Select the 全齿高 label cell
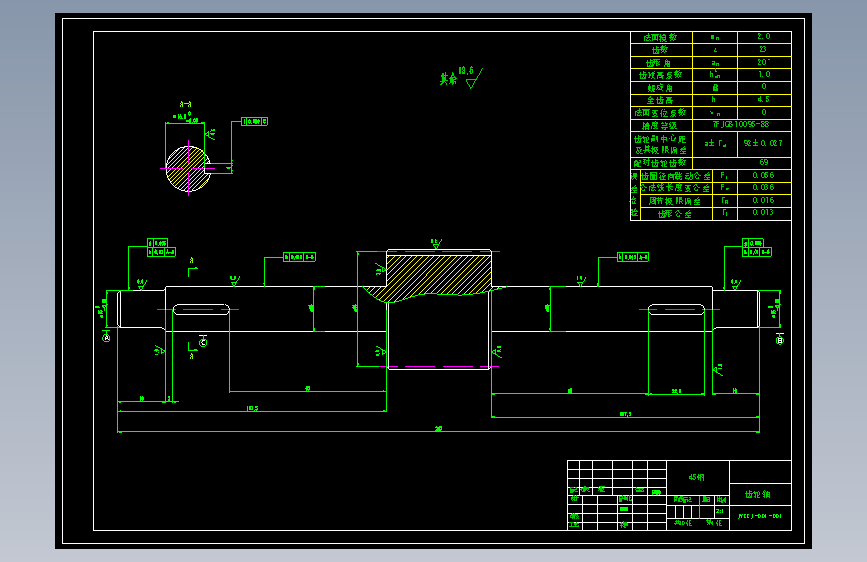 [x=661, y=100]
